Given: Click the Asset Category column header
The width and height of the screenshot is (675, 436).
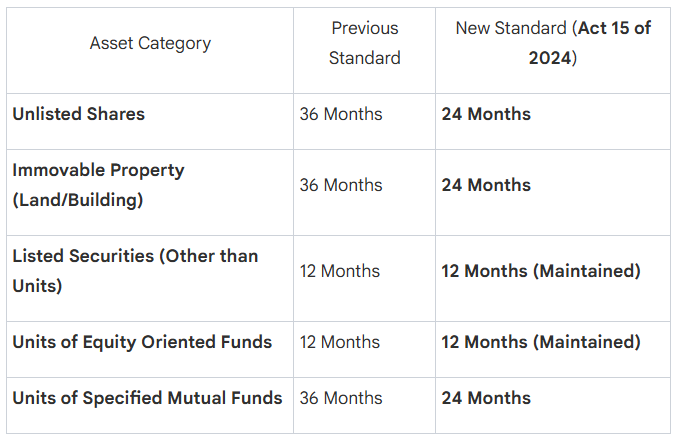Looking at the screenshot, I should tap(150, 43).
